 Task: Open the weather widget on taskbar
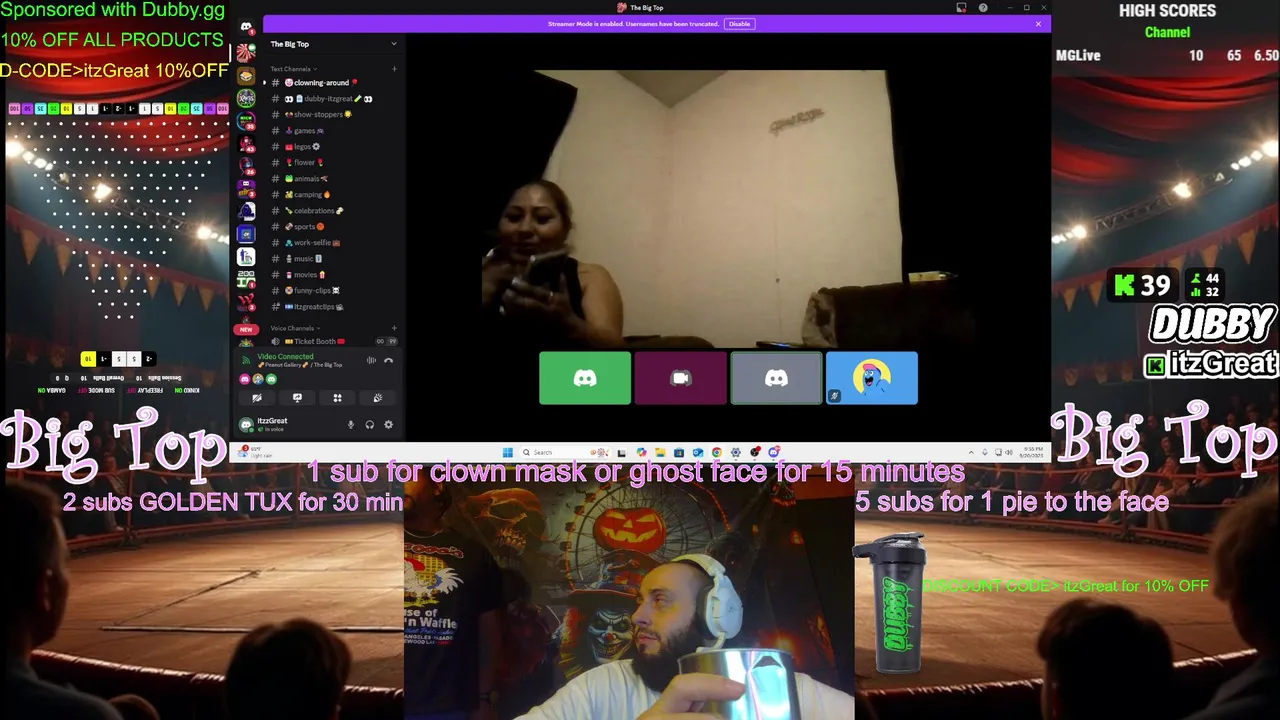tap(256, 452)
